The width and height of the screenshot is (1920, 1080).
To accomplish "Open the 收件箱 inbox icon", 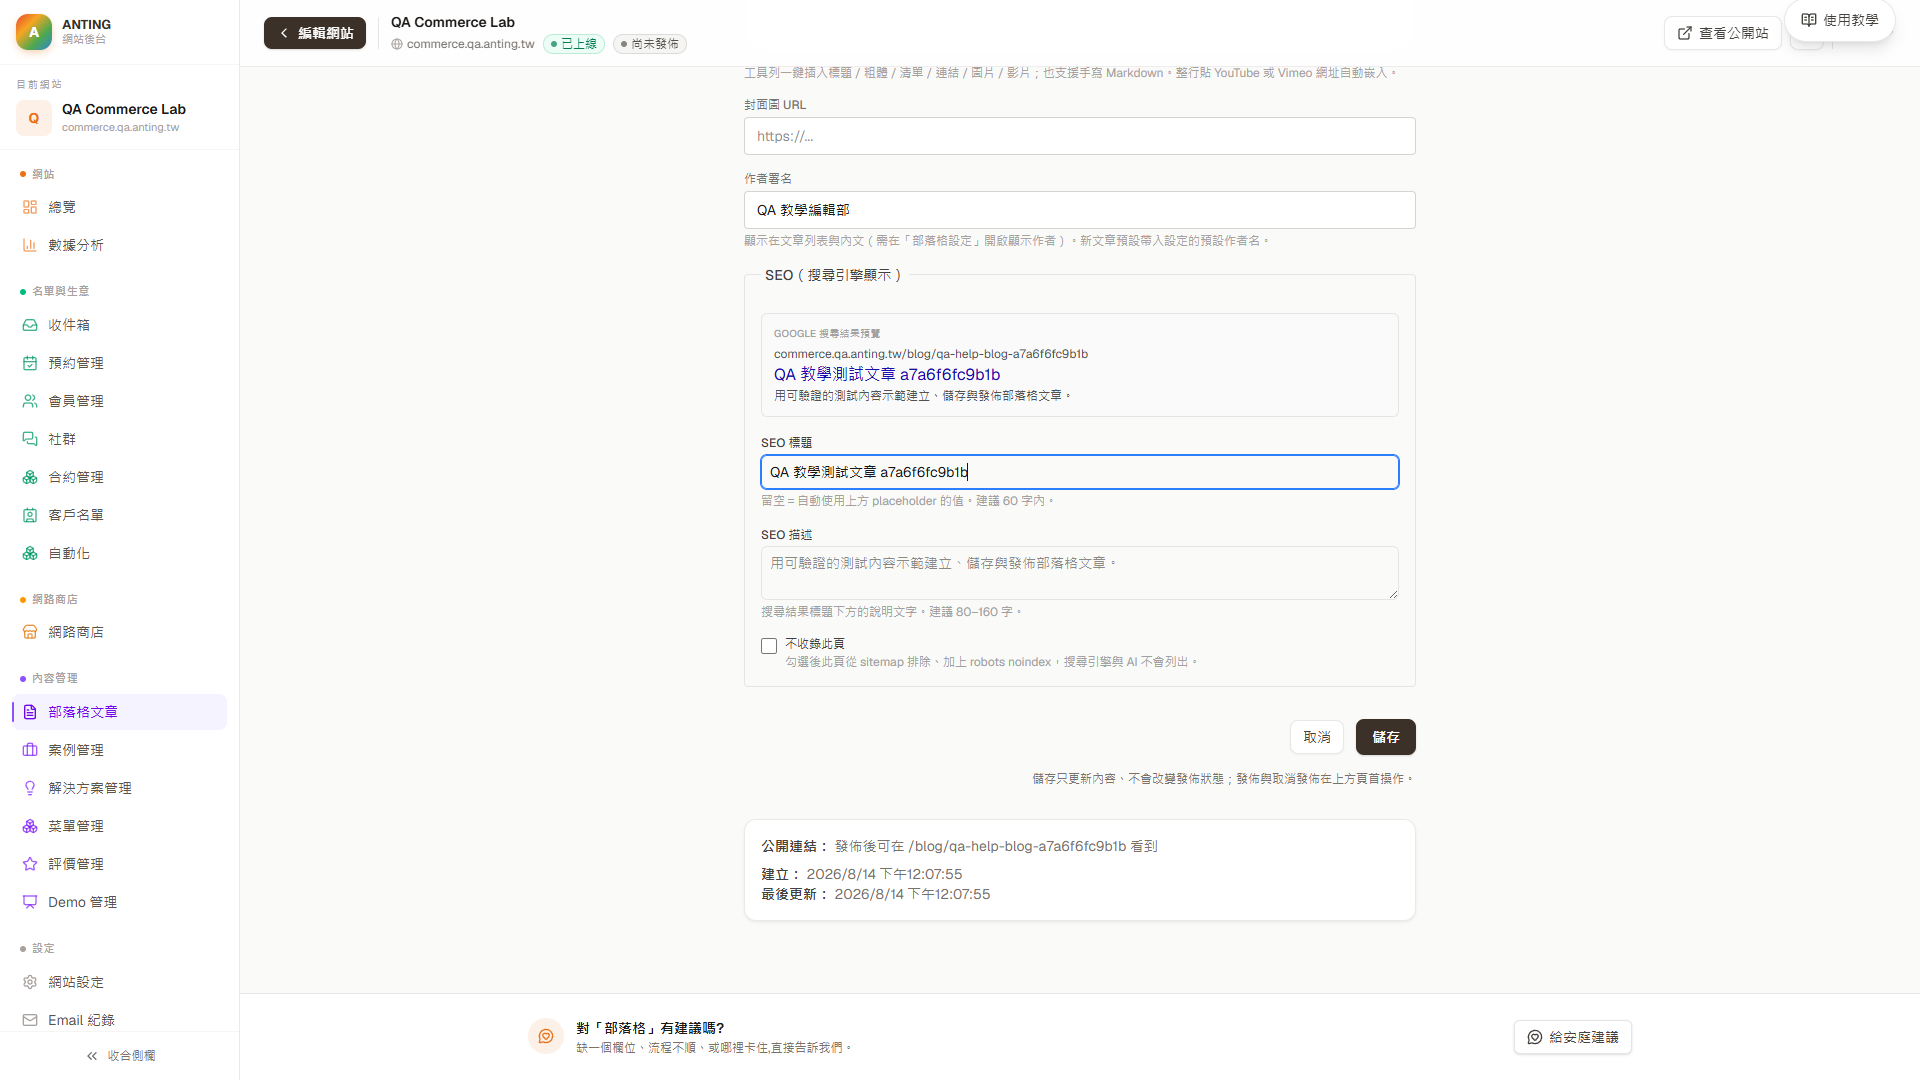I will 30,325.
